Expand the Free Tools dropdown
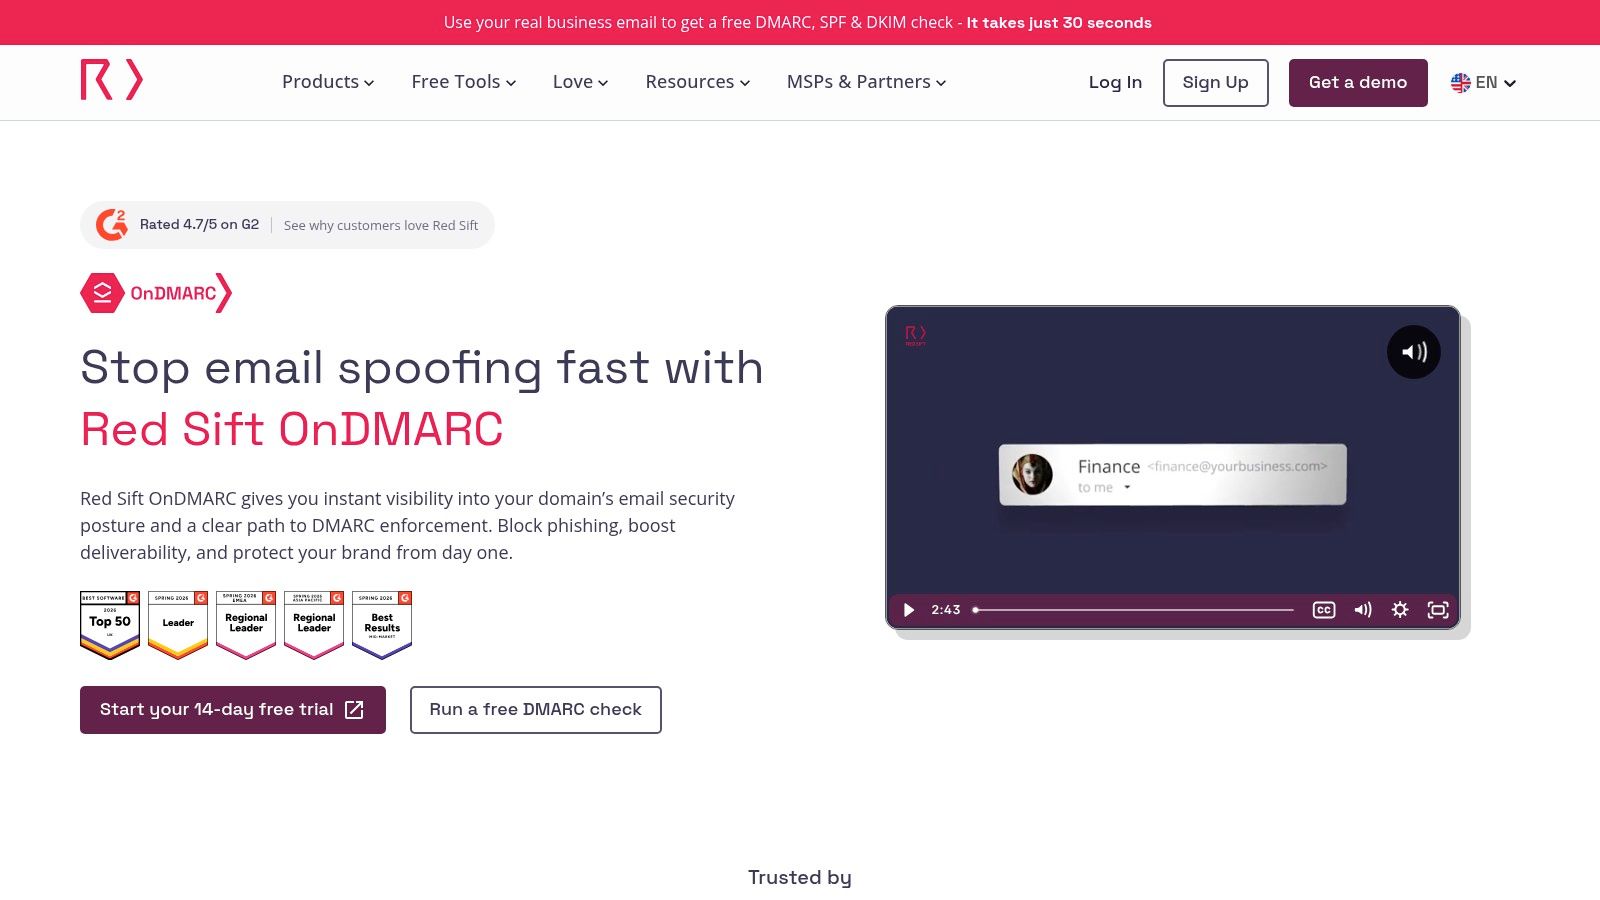Viewport: 1600px width, 900px height. coord(464,82)
